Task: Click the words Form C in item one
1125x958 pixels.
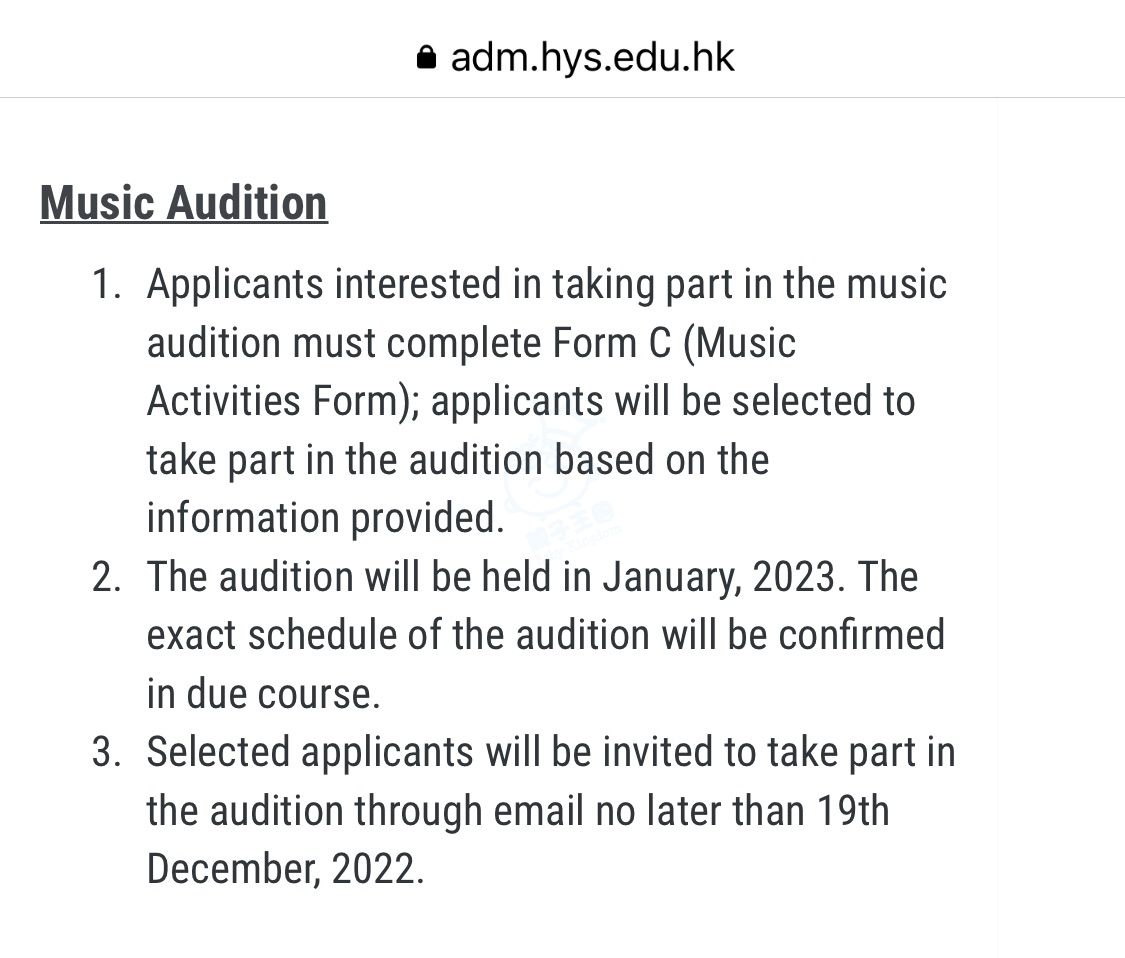Action: 612,343
